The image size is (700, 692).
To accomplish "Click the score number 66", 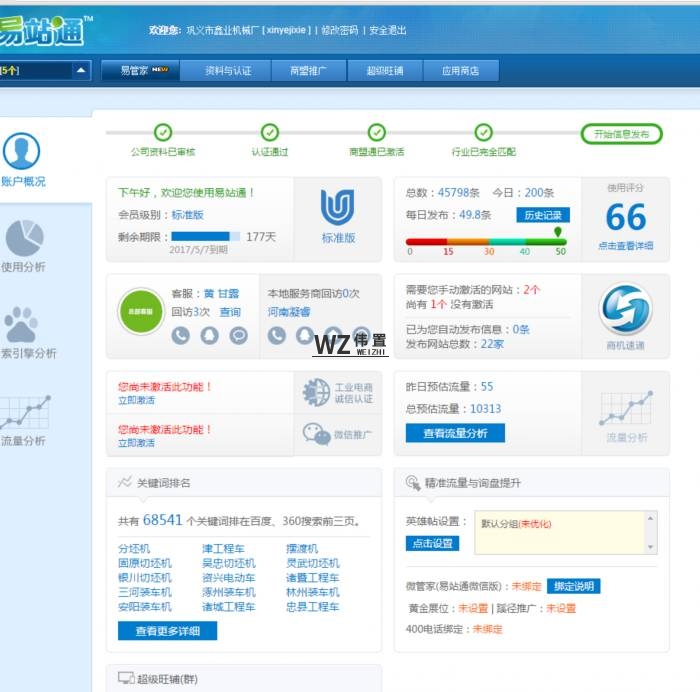I will (x=625, y=217).
